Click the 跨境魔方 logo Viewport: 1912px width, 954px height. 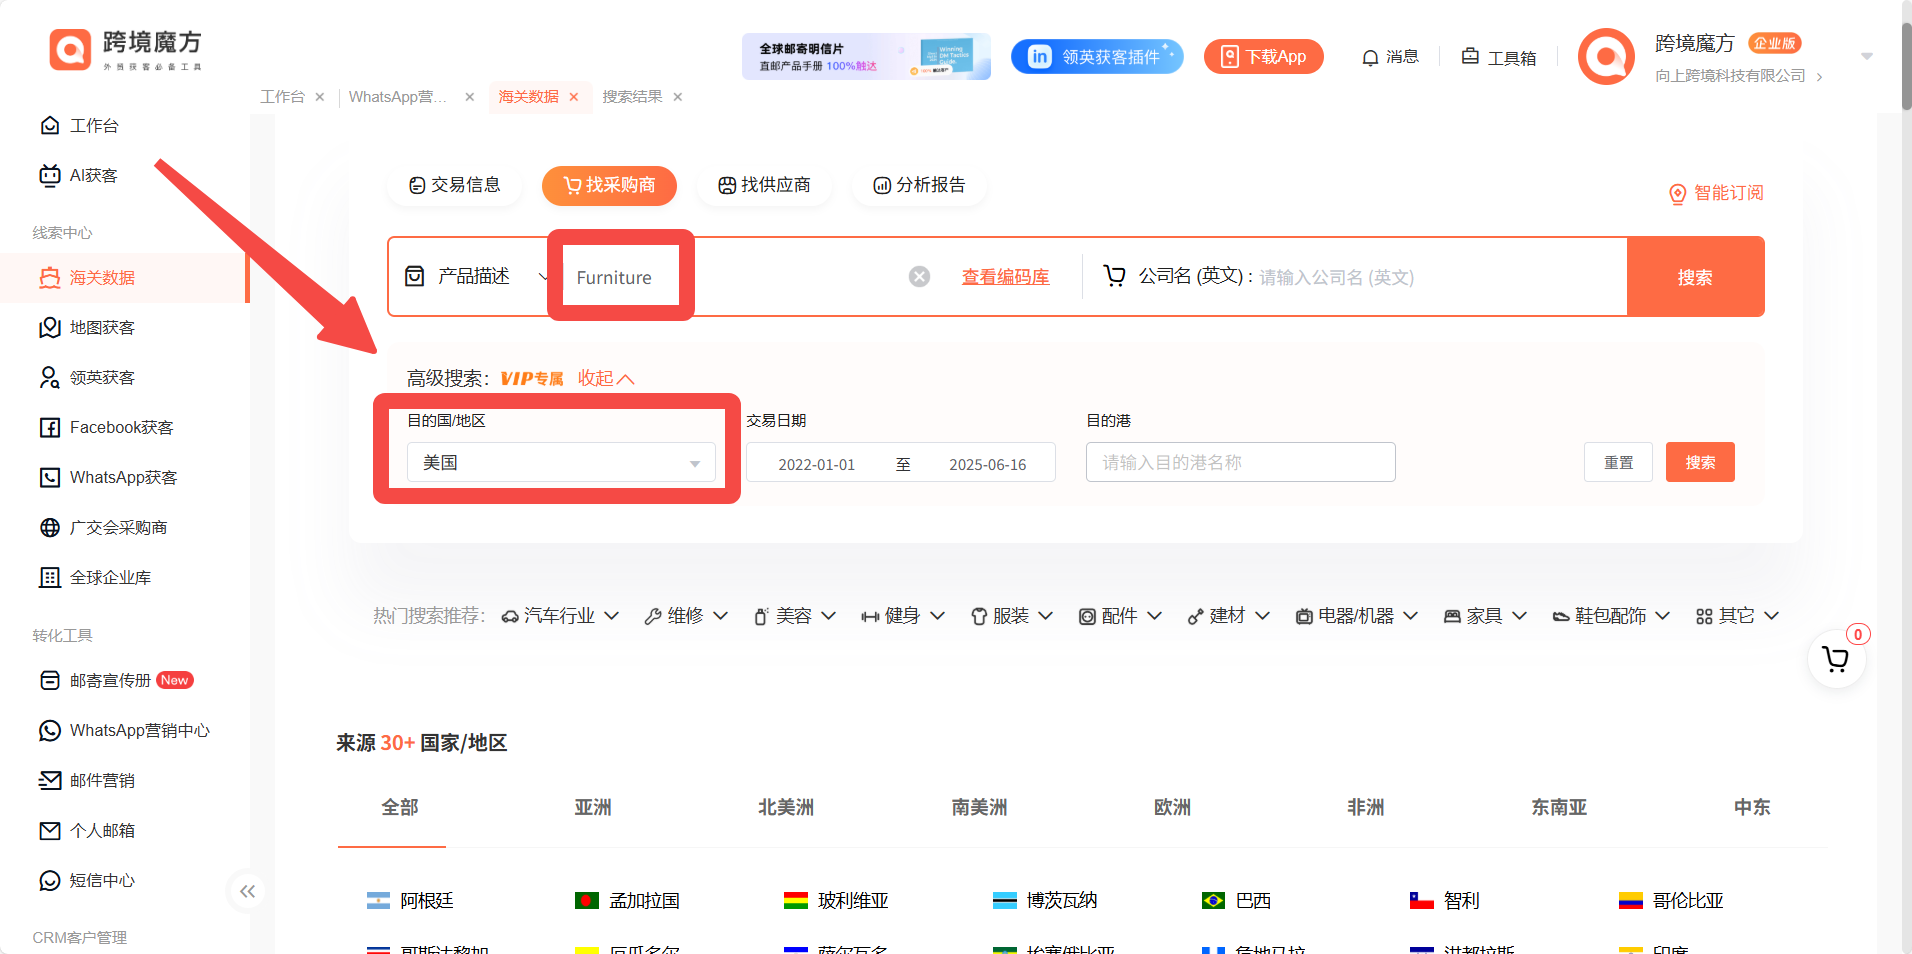[x=126, y=49]
